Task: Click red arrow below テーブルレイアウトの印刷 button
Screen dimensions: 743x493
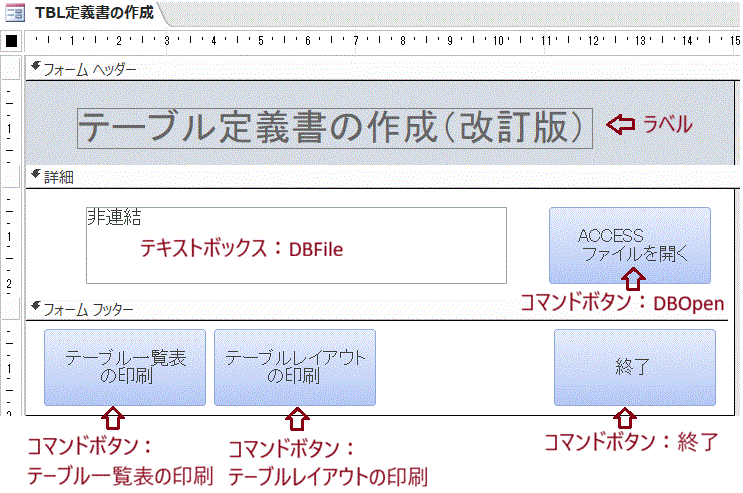Action: [x=294, y=414]
